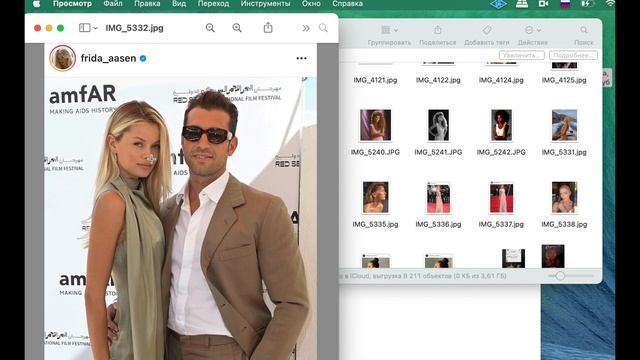
Task: Open the Файл menu
Action: tap(113, 4)
